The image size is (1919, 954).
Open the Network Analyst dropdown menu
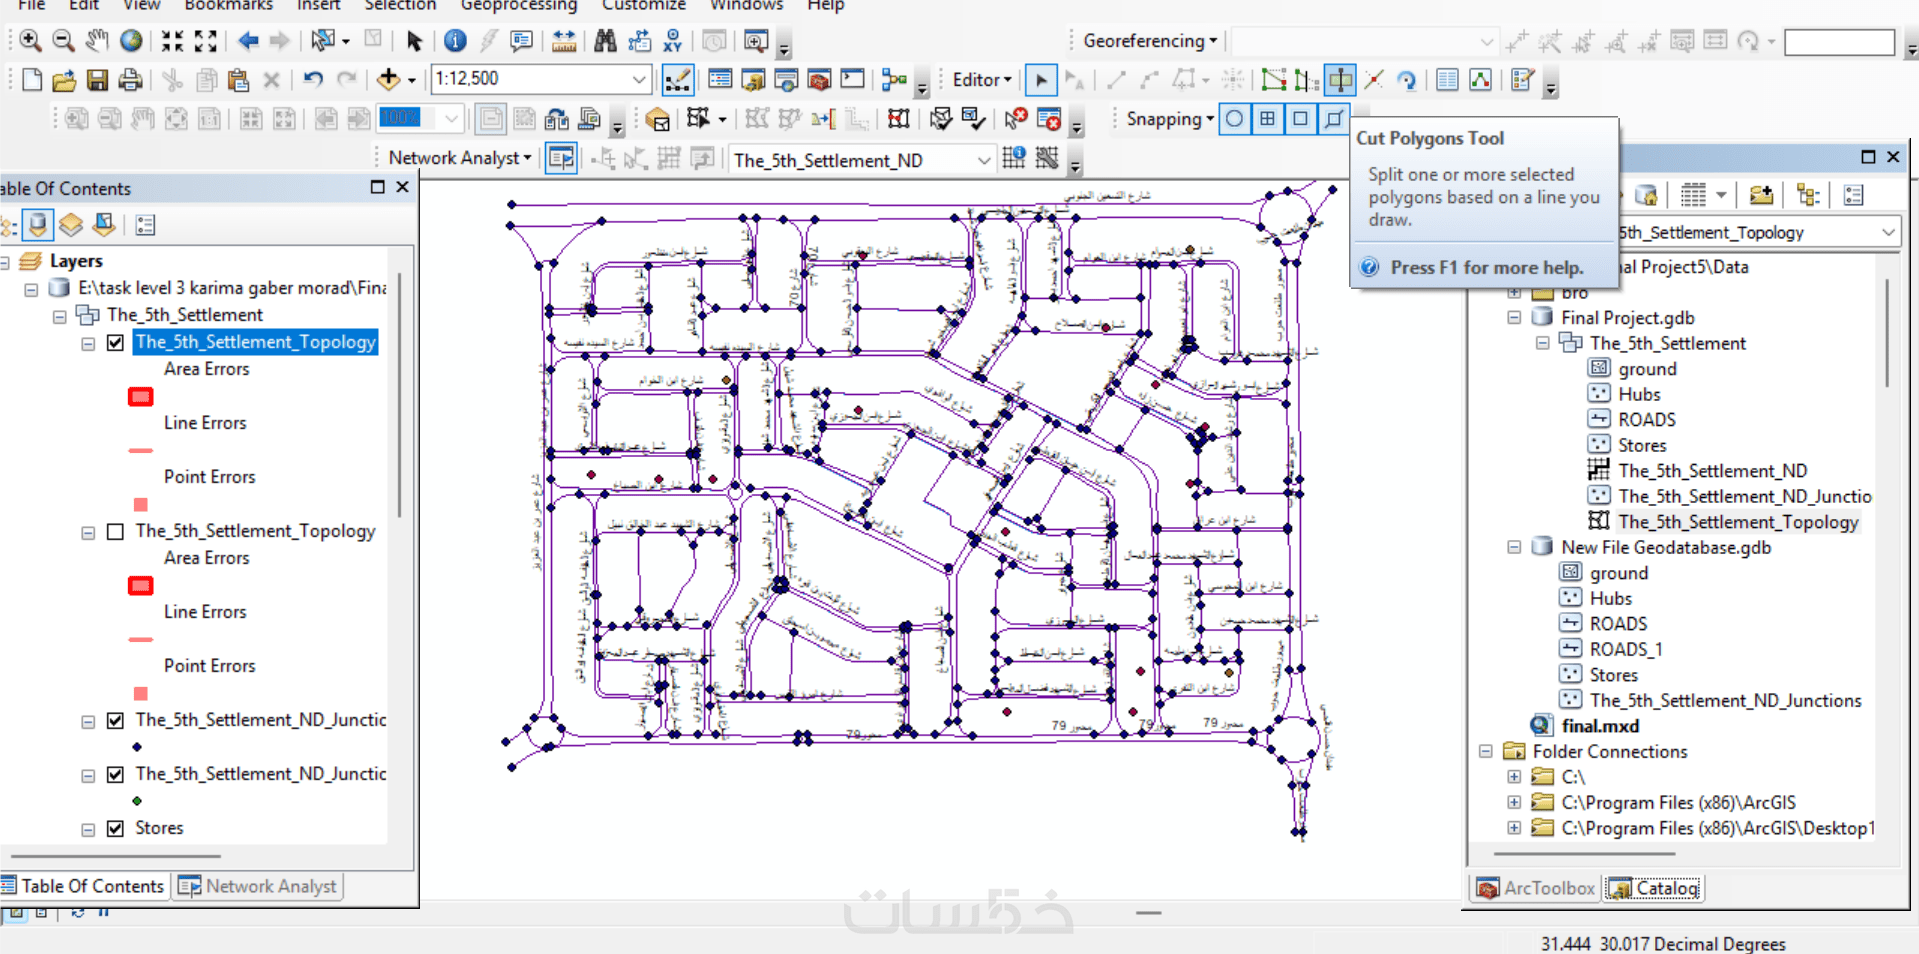coord(460,158)
